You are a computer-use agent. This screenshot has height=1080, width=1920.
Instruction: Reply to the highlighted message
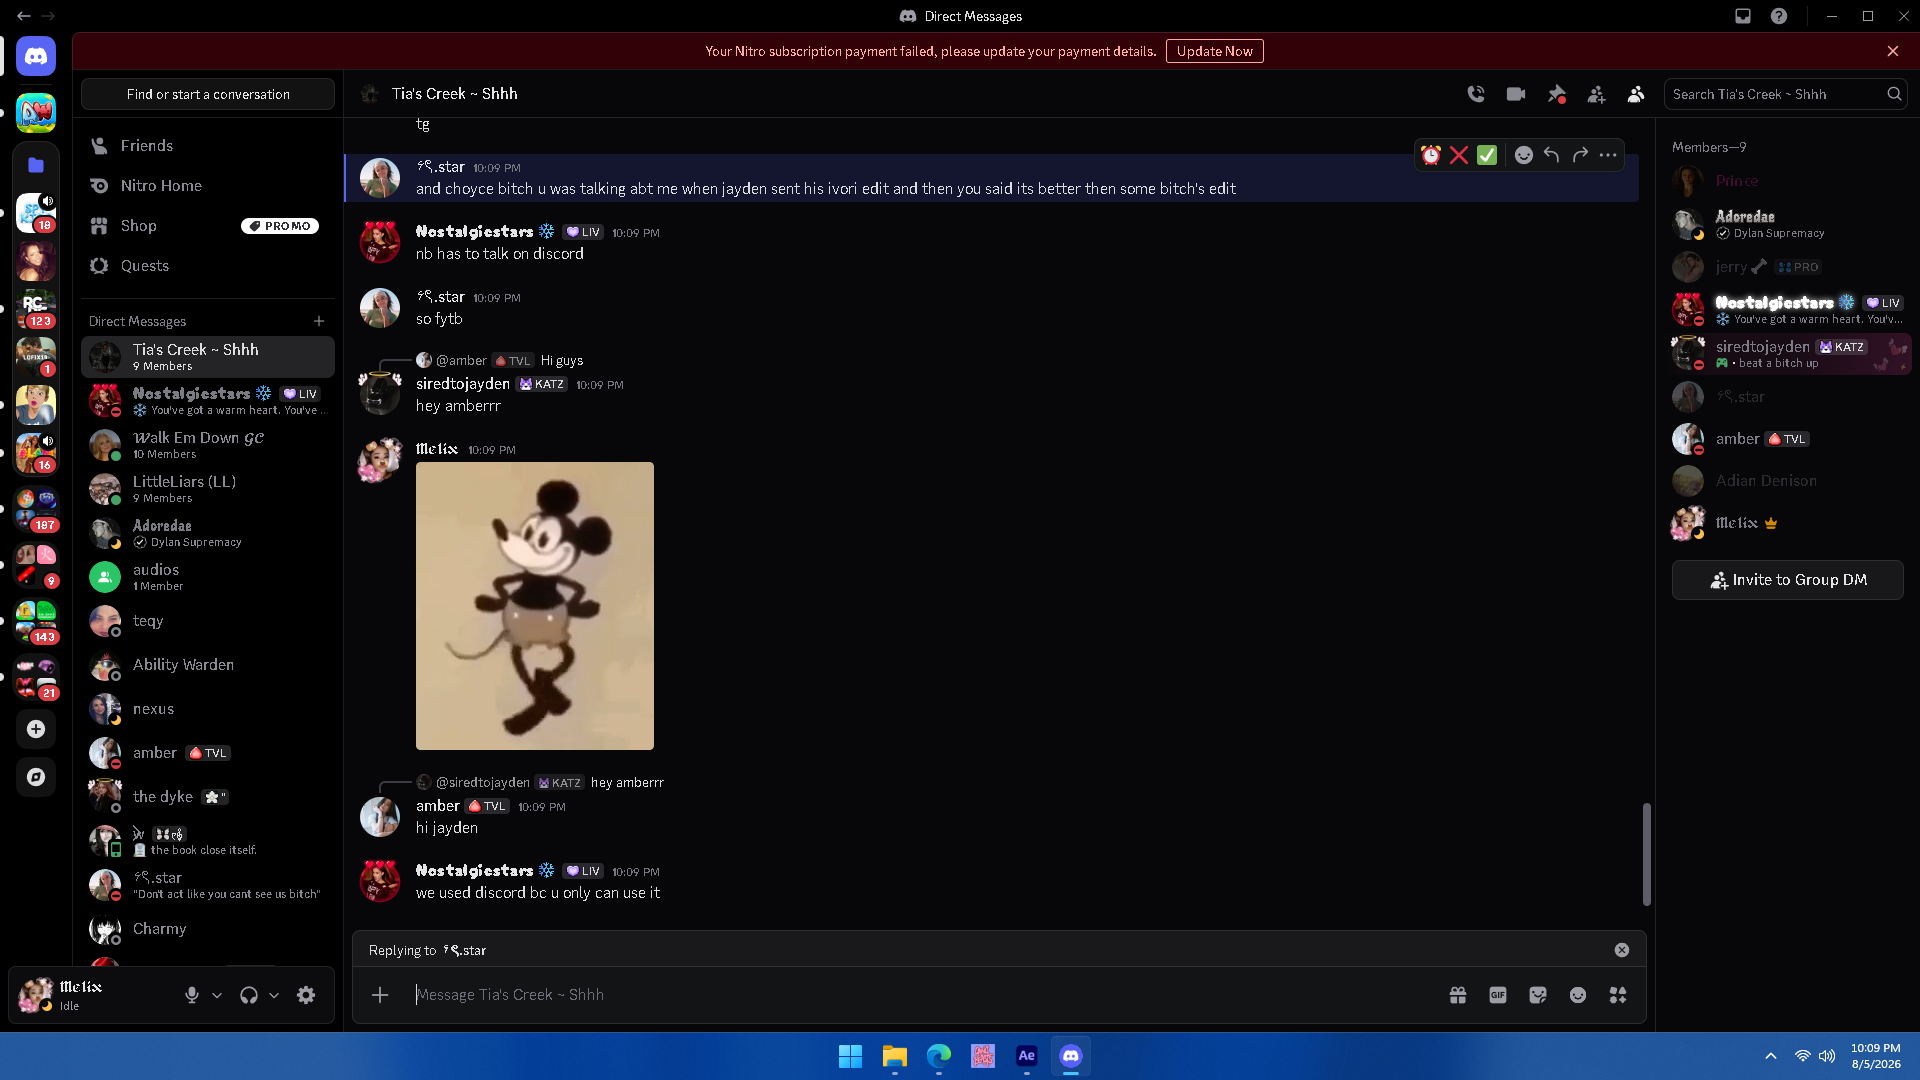pos(1551,155)
